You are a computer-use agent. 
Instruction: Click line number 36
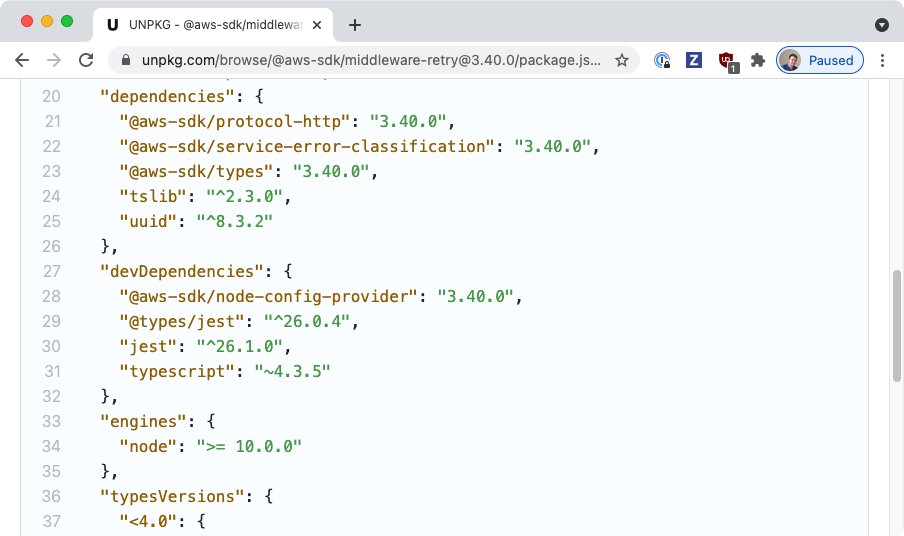[51, 496]
